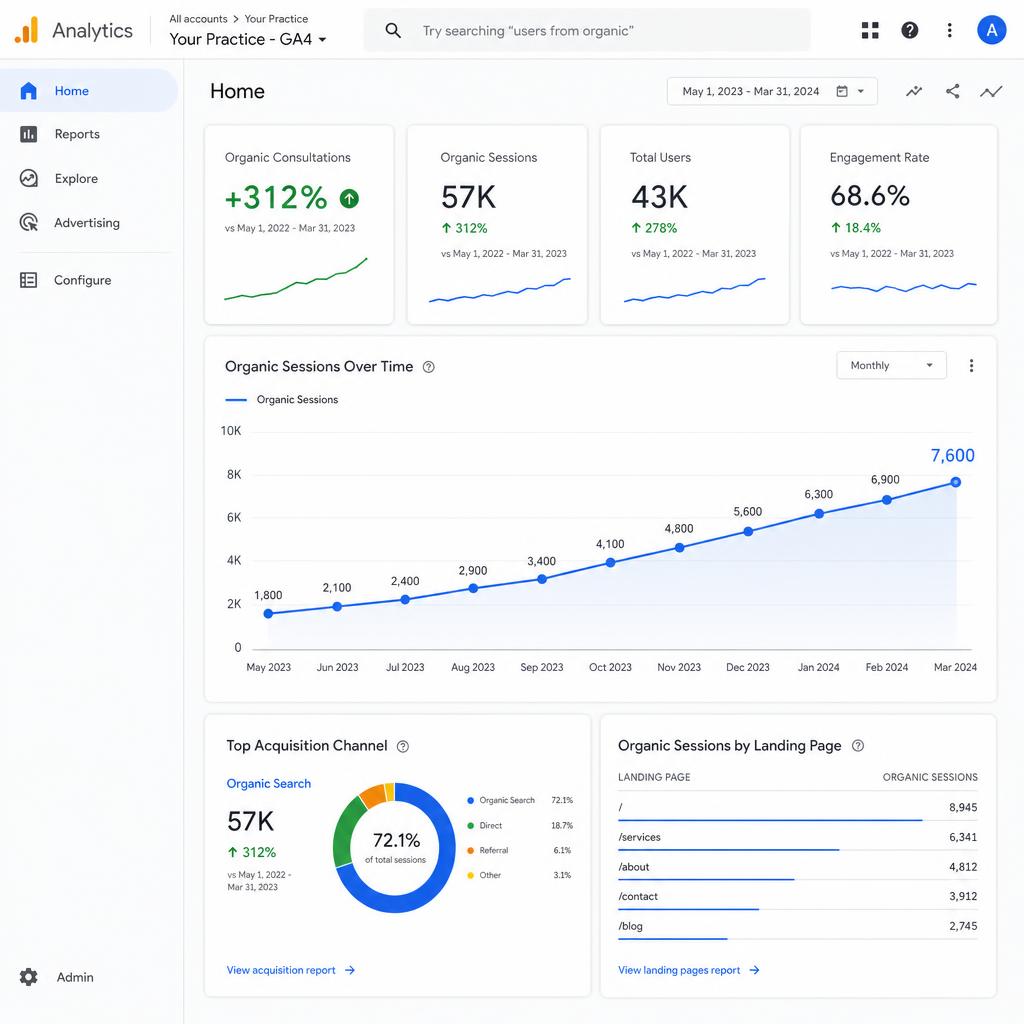The image size is (1024, 1024).
Task: Open the Explore icon in sidebar
Action: (x=28, y=178)
